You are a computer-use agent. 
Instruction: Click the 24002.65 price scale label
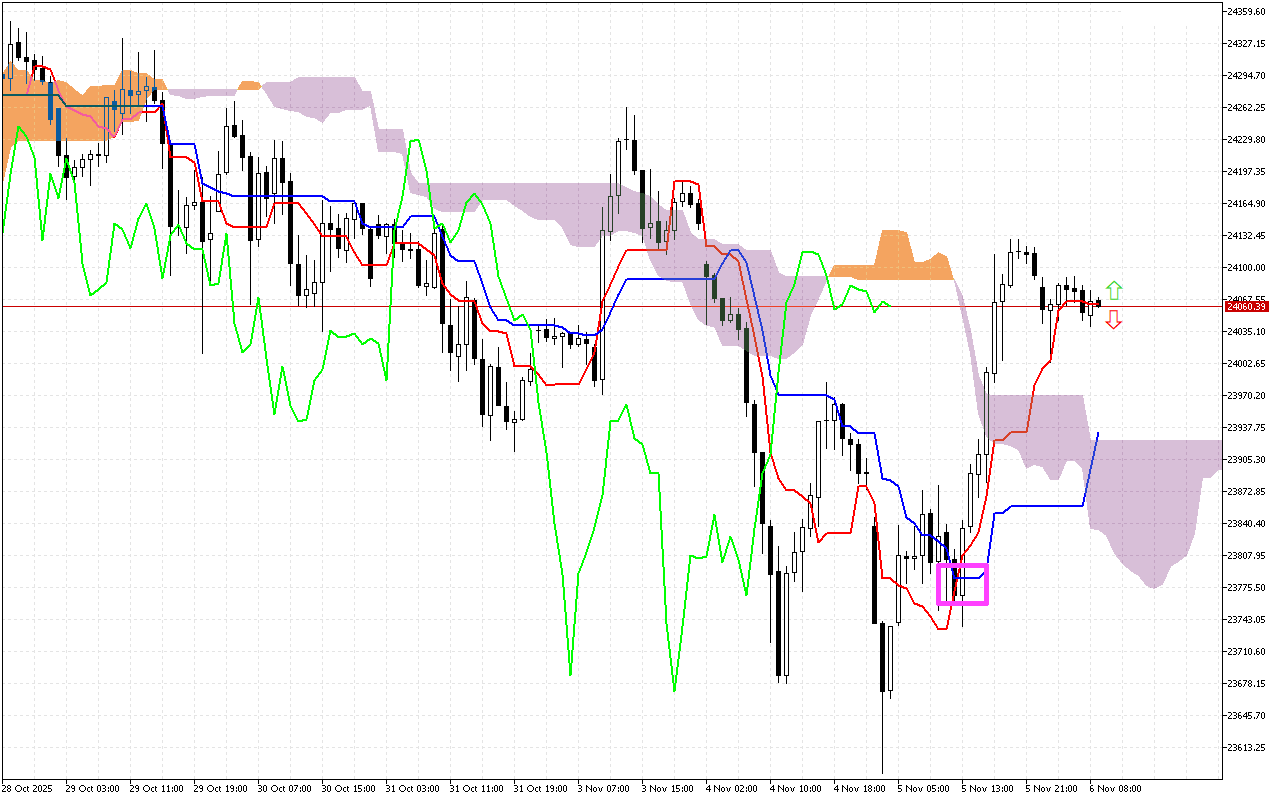coord(1246,364)
